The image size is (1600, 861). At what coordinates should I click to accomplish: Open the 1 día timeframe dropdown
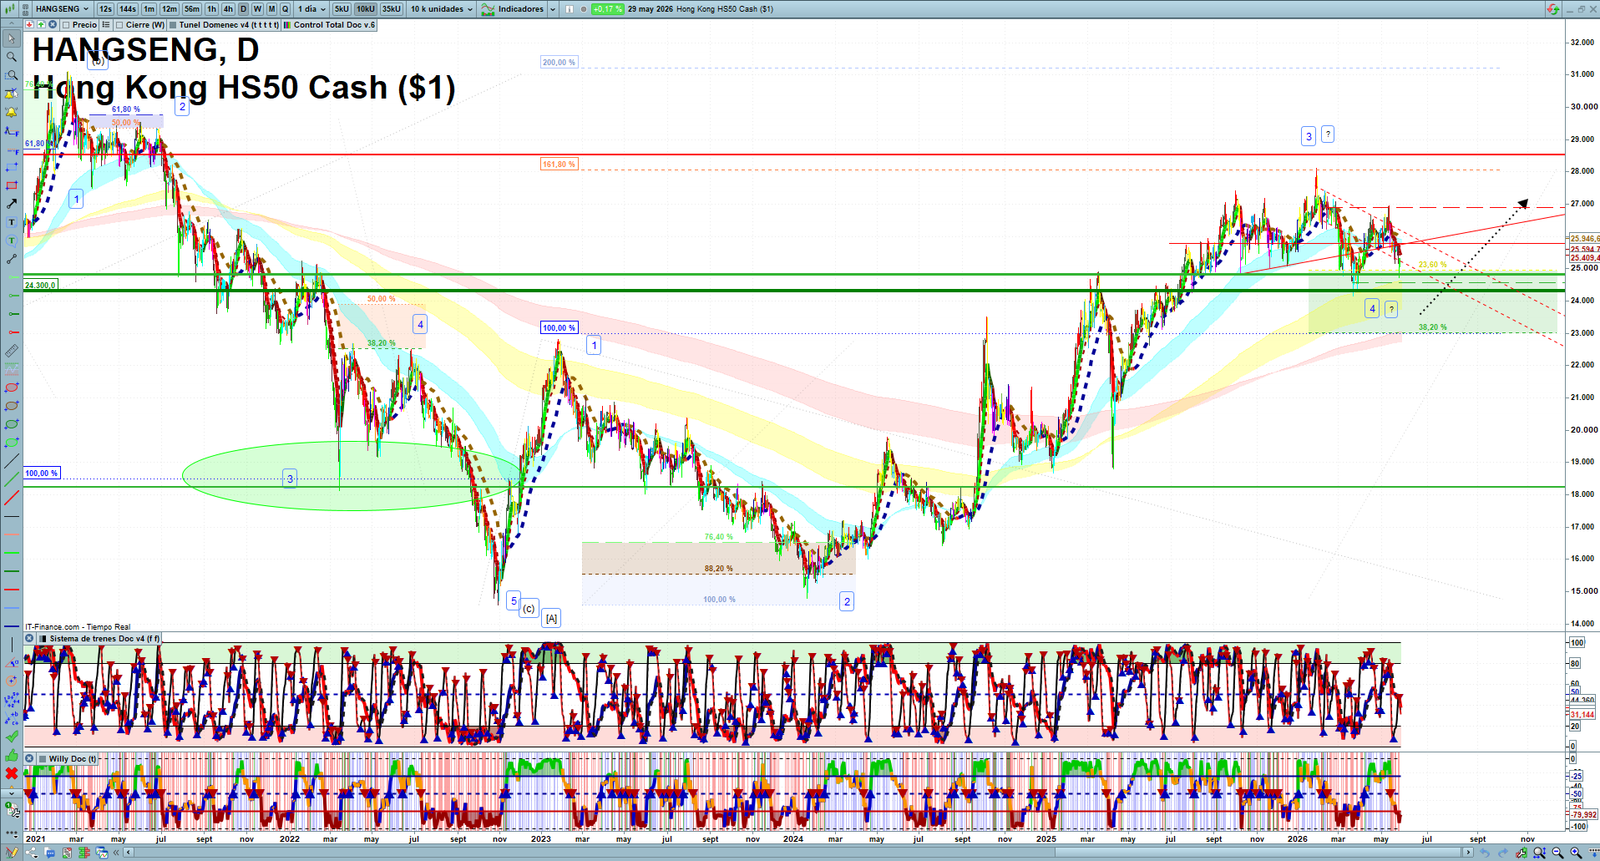click(311, 9)
